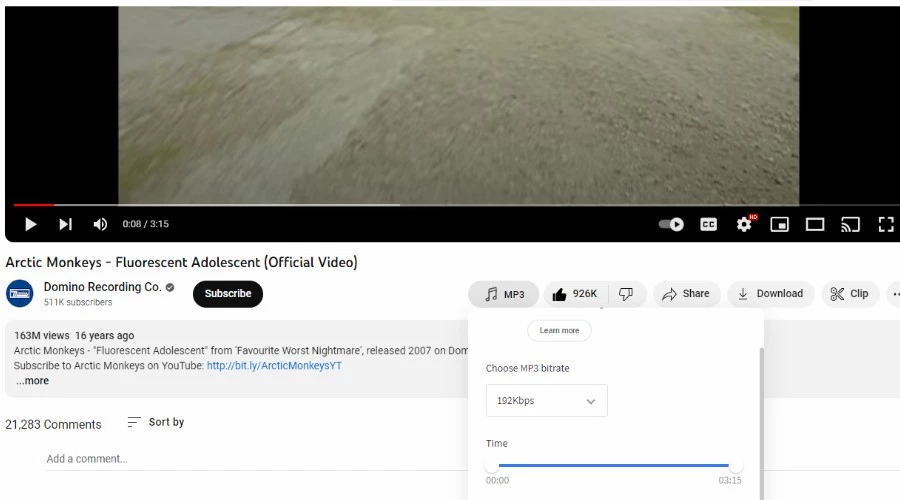Open Domino Recording Co. channel name
900x500 pixels.
click(102, 286)
